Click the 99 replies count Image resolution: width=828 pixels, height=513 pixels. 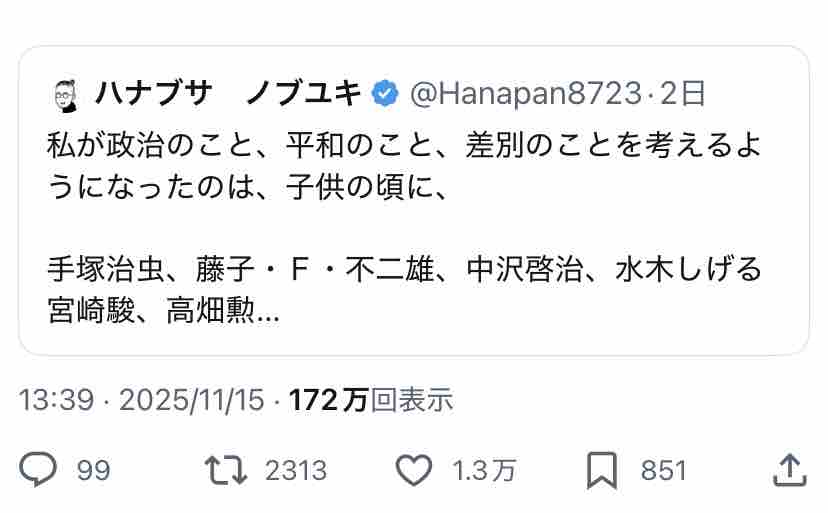pyautogui.click(x=93, y=470)
